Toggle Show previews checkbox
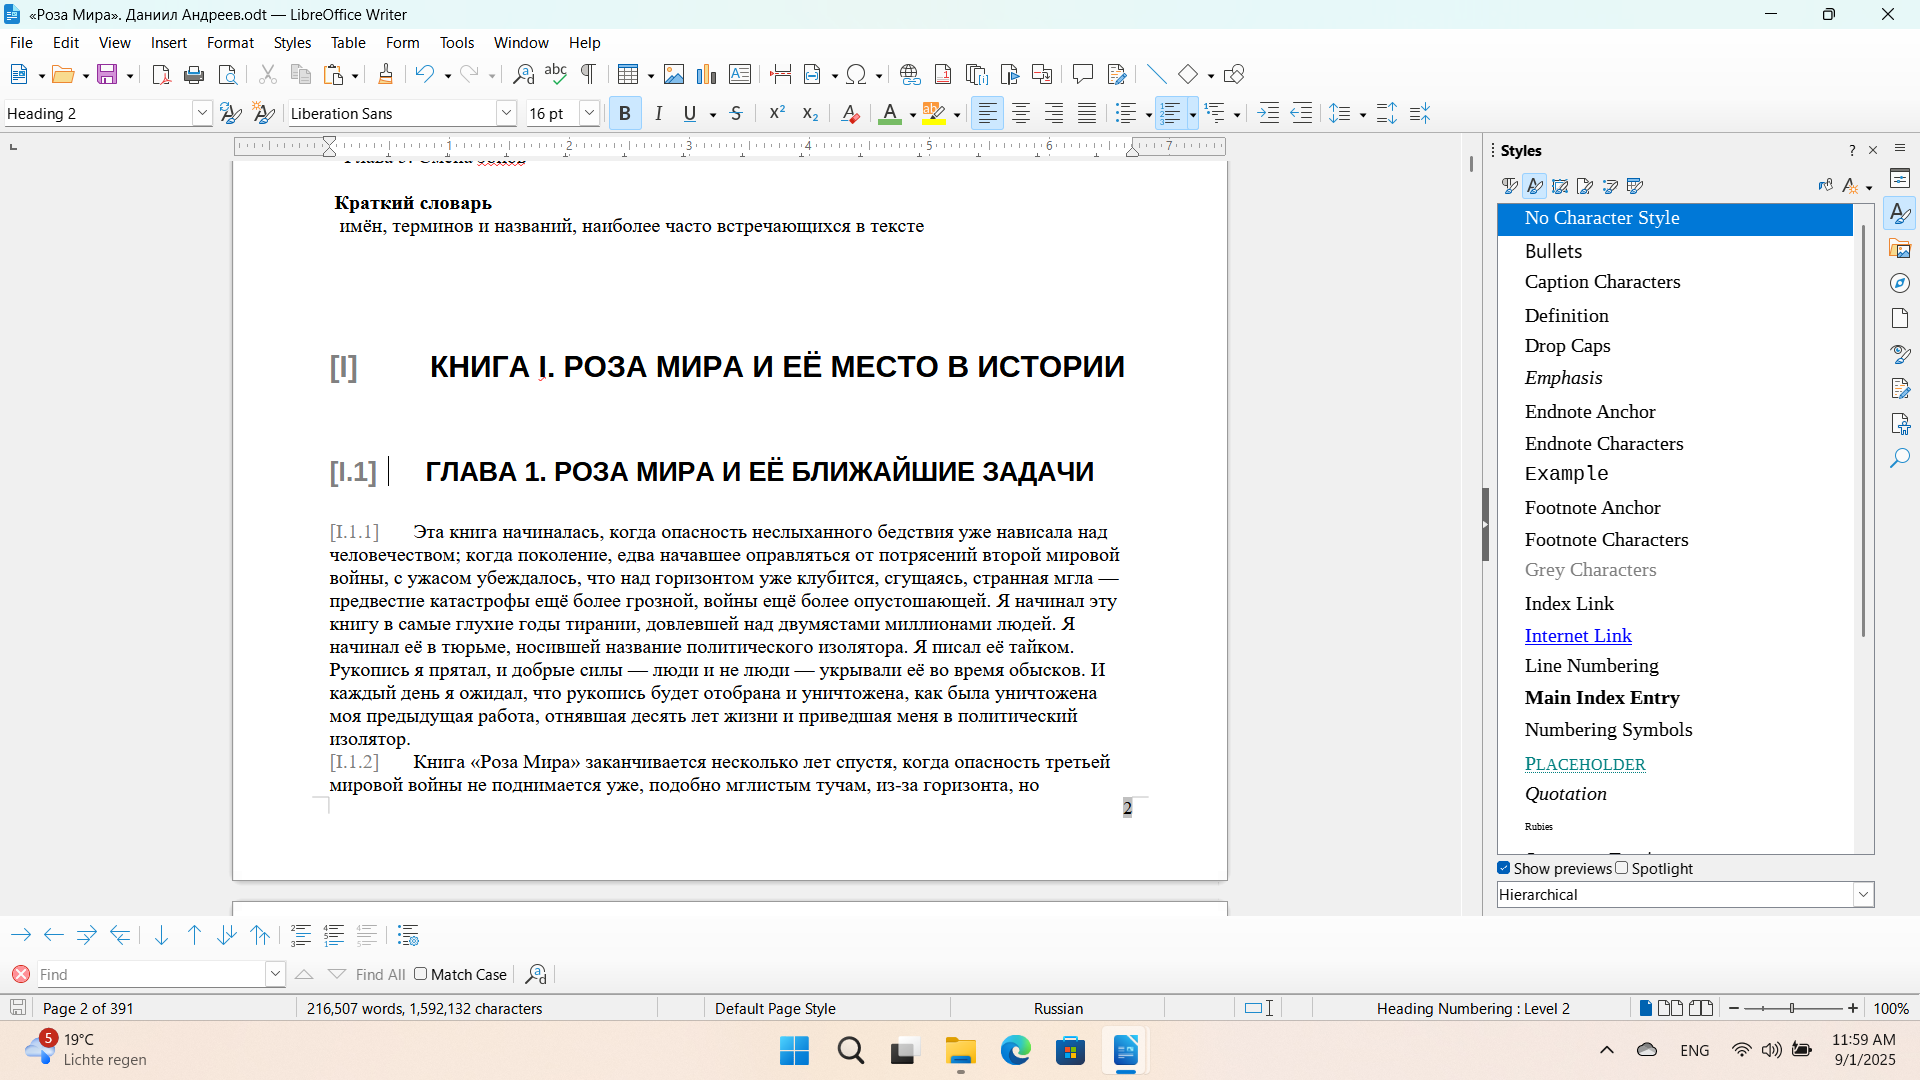The width and height of the screenshot is (1920, 1080). 1504,868
